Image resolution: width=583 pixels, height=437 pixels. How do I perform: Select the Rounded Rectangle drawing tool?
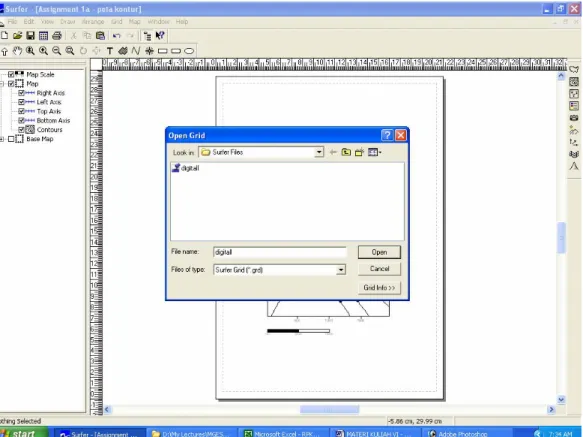[176, 51]
